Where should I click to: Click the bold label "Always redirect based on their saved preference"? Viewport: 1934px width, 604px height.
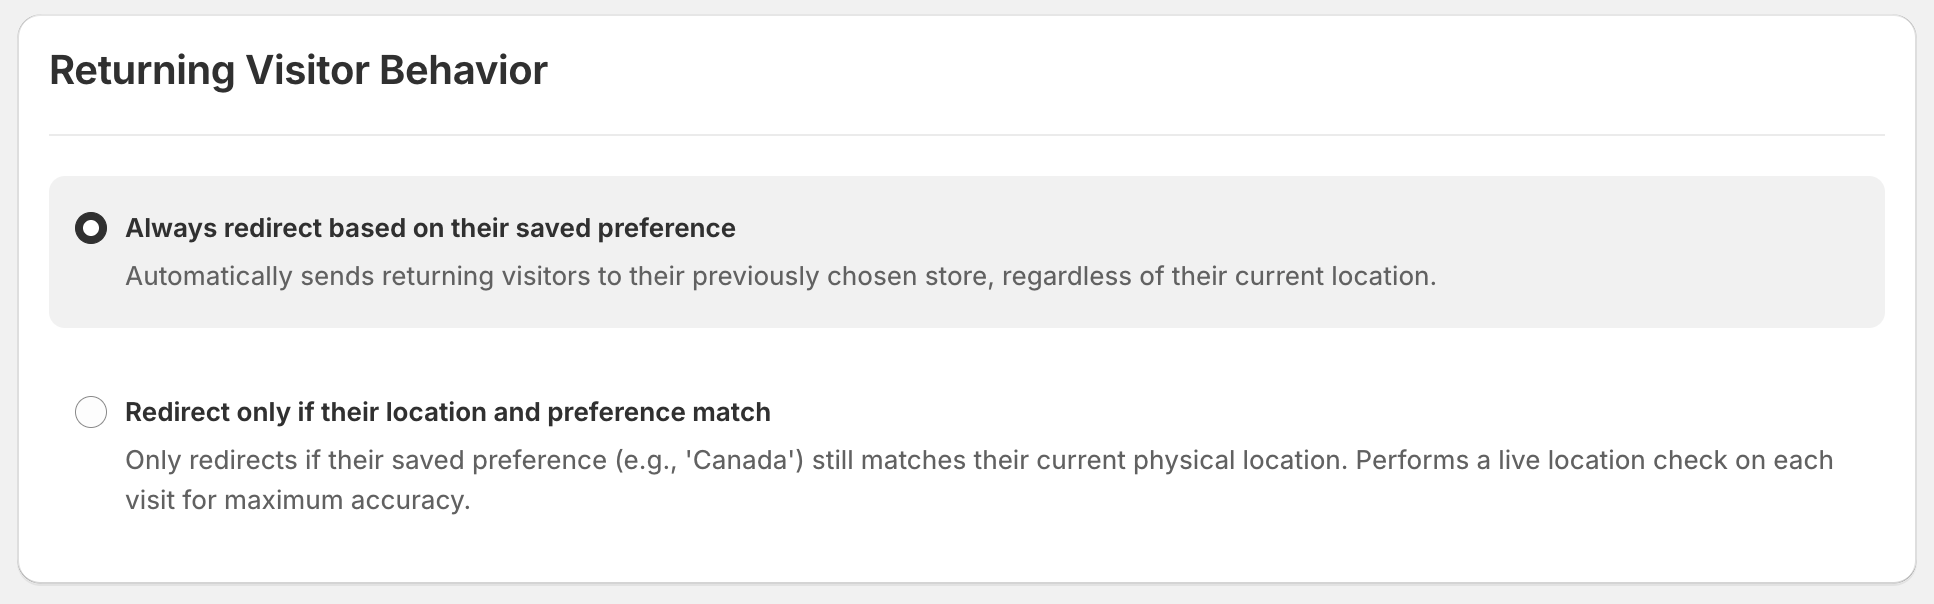(x=429, y=228)
